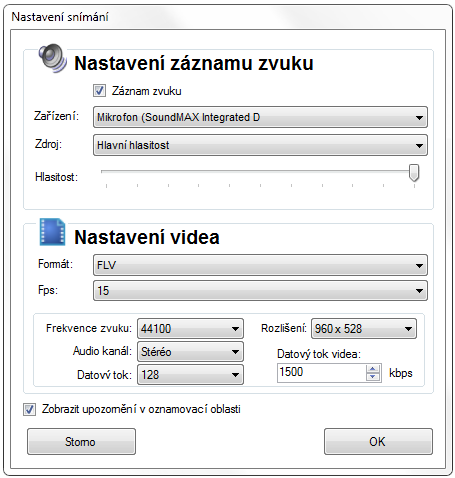This screenshot has height=478, width=455.
Task: Open the Datový tok dropdown showing 128
Action: (x=190, y=375)
